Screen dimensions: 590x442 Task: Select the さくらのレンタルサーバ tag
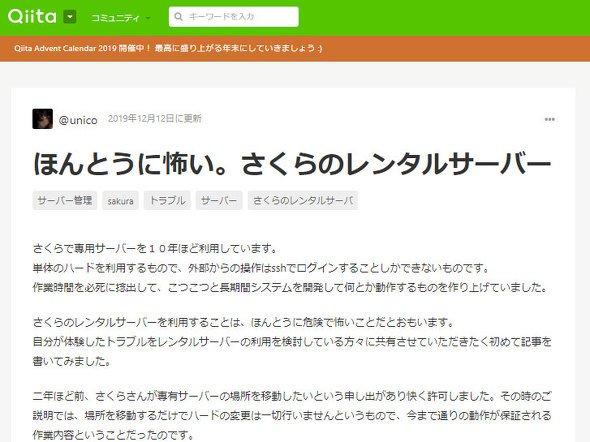[x=303, y=200]
